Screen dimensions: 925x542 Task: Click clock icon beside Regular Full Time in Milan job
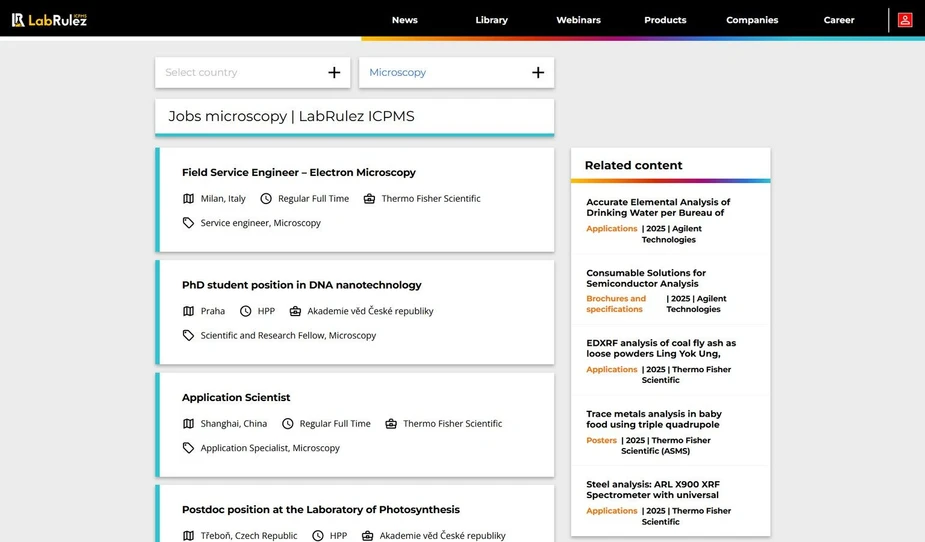click(x=266, y=199)
